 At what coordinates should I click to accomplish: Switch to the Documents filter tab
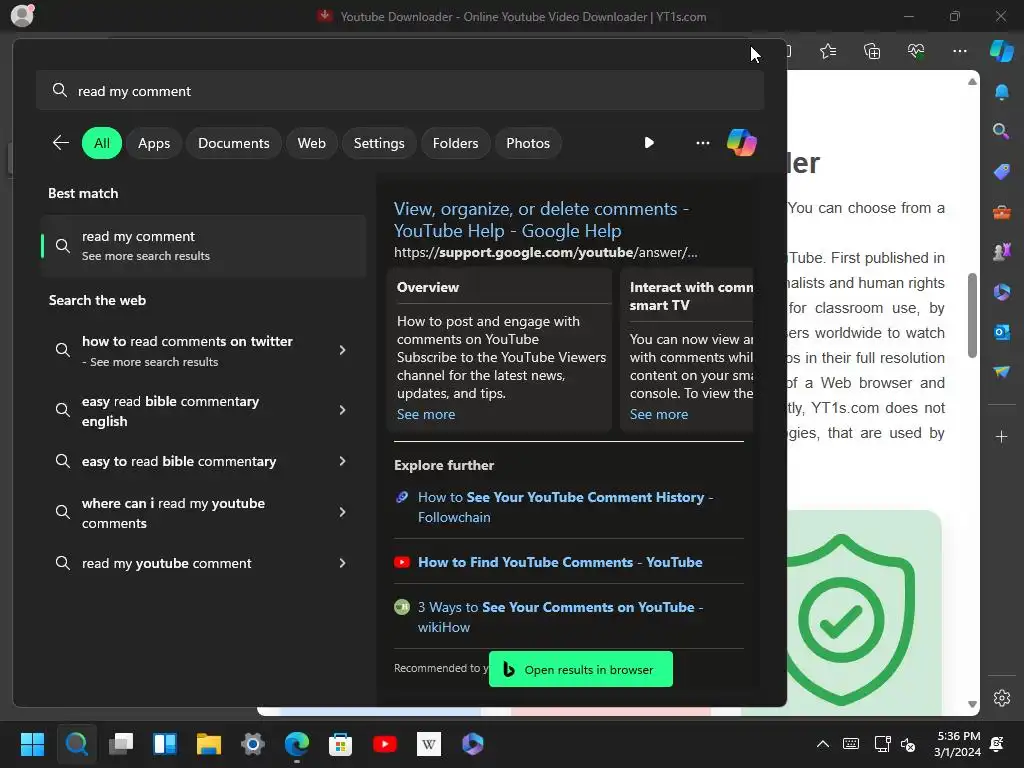coord(234,143)
